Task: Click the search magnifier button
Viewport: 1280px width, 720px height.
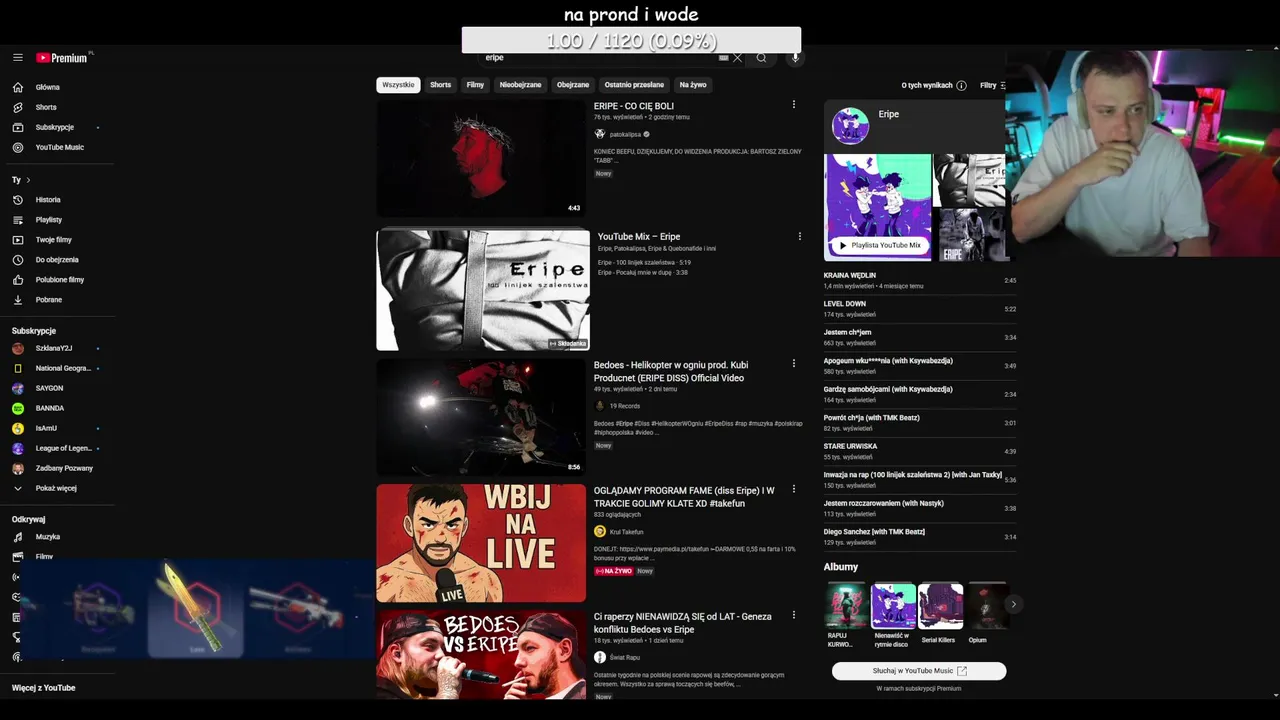Action: (761, 58)
